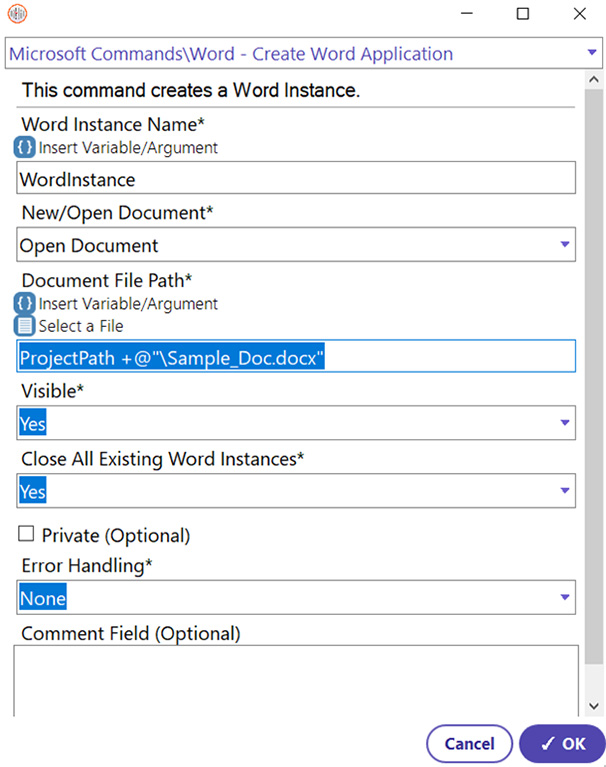Screen dimensions: 606x767
Task: Tick the Private (Optional) checkbox
Action: (x=26, y=534)
